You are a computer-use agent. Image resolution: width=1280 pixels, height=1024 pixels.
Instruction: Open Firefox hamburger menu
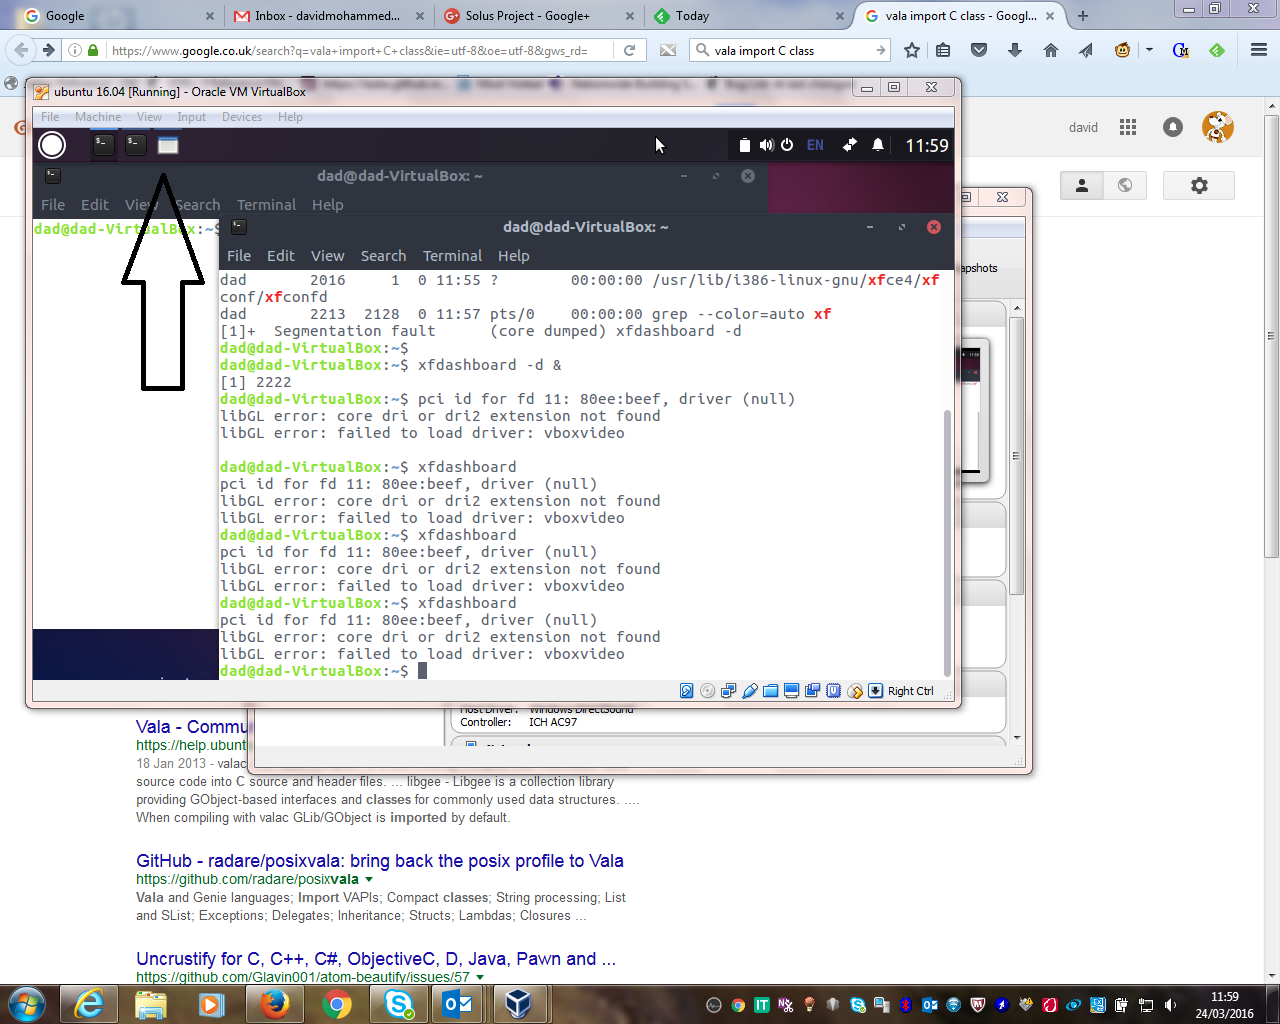click(x=1259, y=50)
